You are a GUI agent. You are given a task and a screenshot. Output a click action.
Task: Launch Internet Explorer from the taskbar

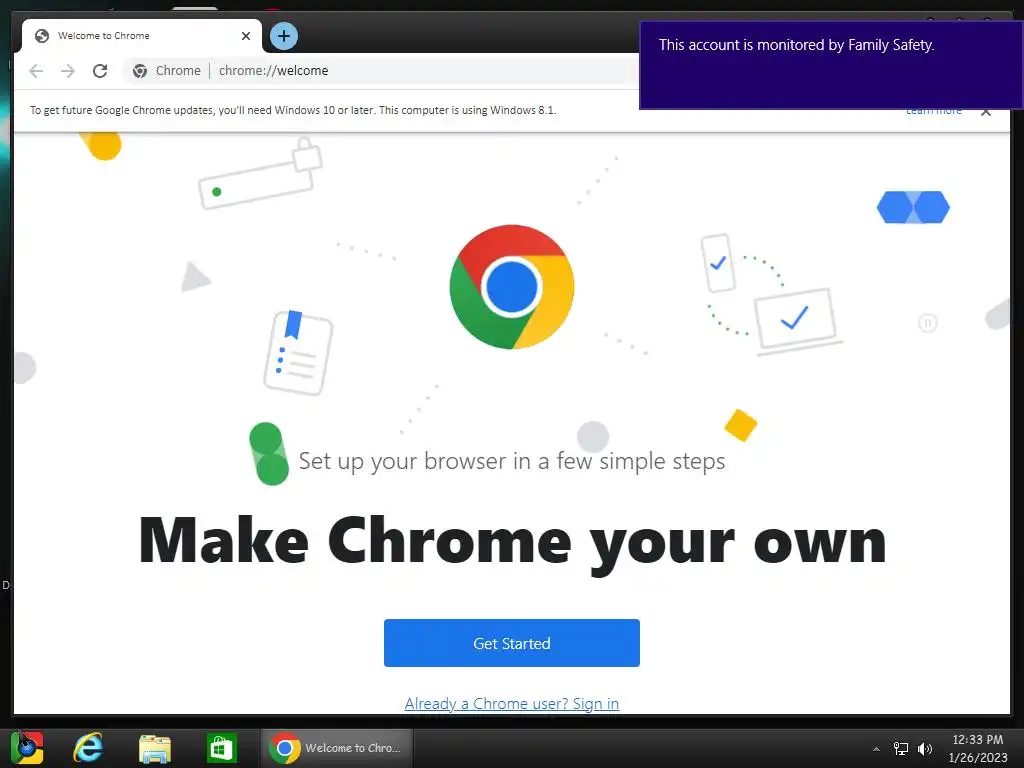tap(88, 748)
